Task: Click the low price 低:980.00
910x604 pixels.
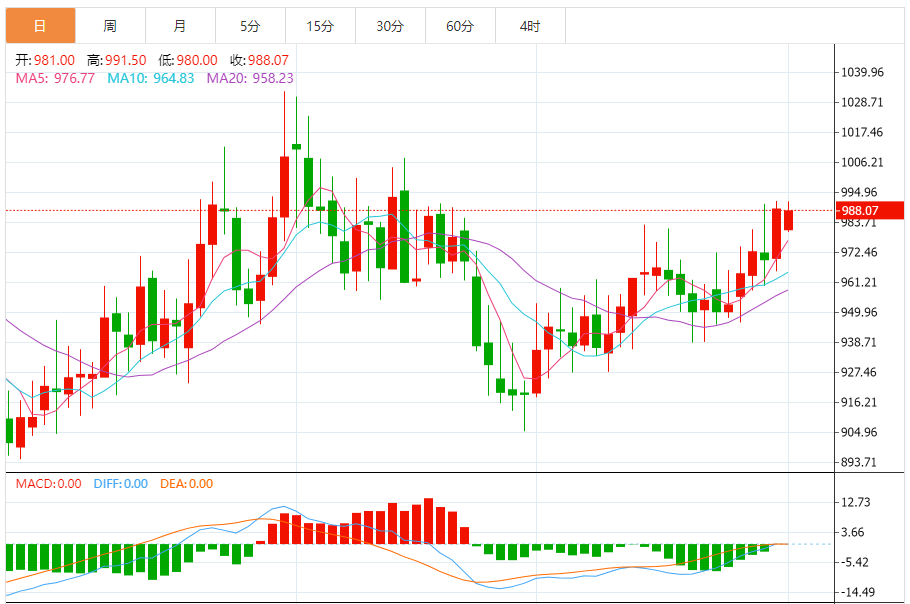Action: click(x=188, y=60)
